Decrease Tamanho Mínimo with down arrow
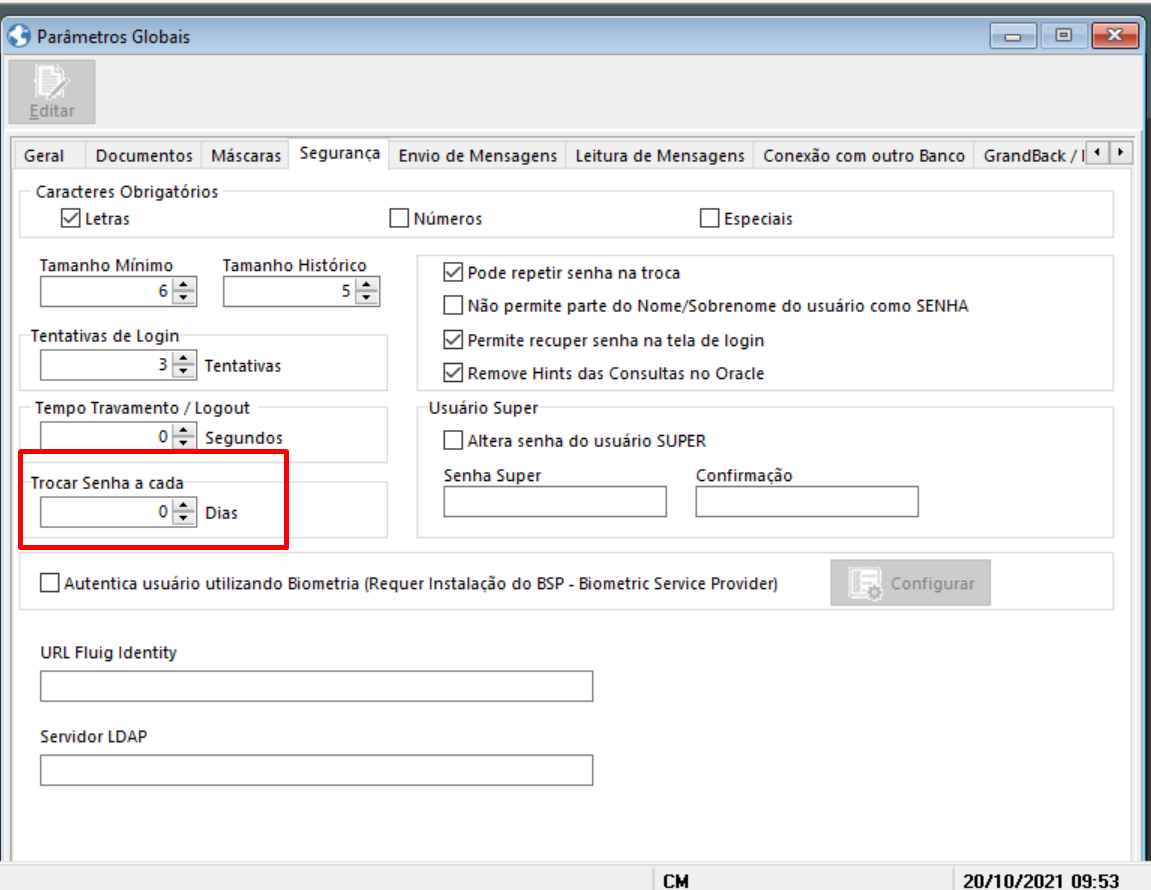The width and height of the screenshot is (1151, 890). coord(184,297)
